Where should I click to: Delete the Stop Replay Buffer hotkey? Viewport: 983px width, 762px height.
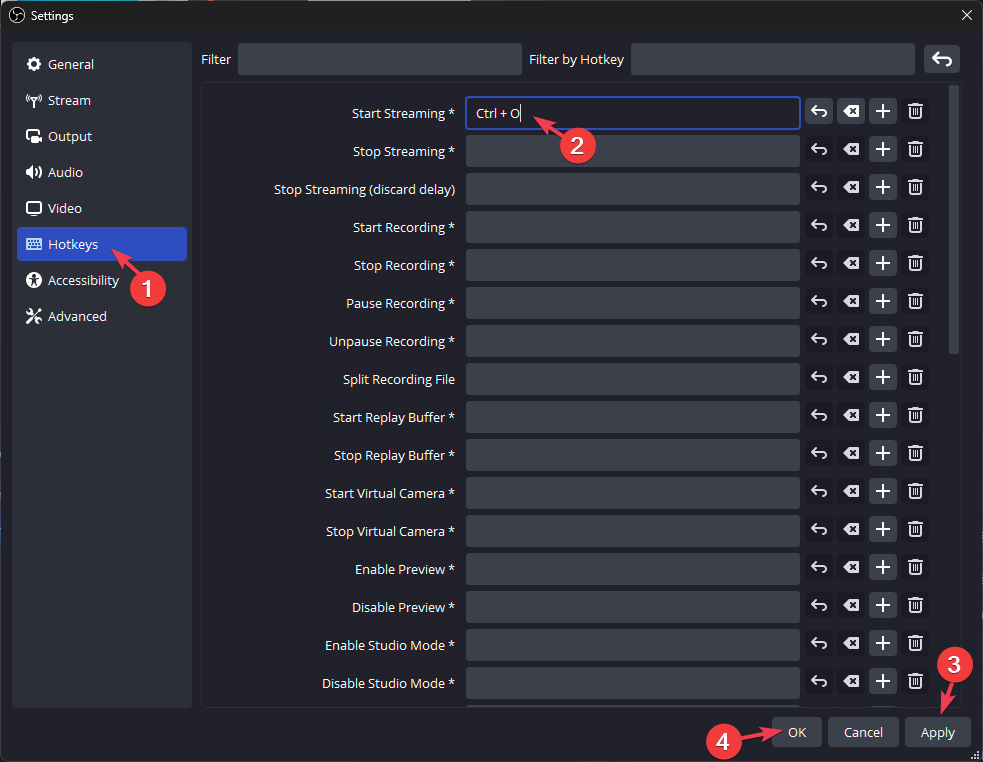[915, 453]
